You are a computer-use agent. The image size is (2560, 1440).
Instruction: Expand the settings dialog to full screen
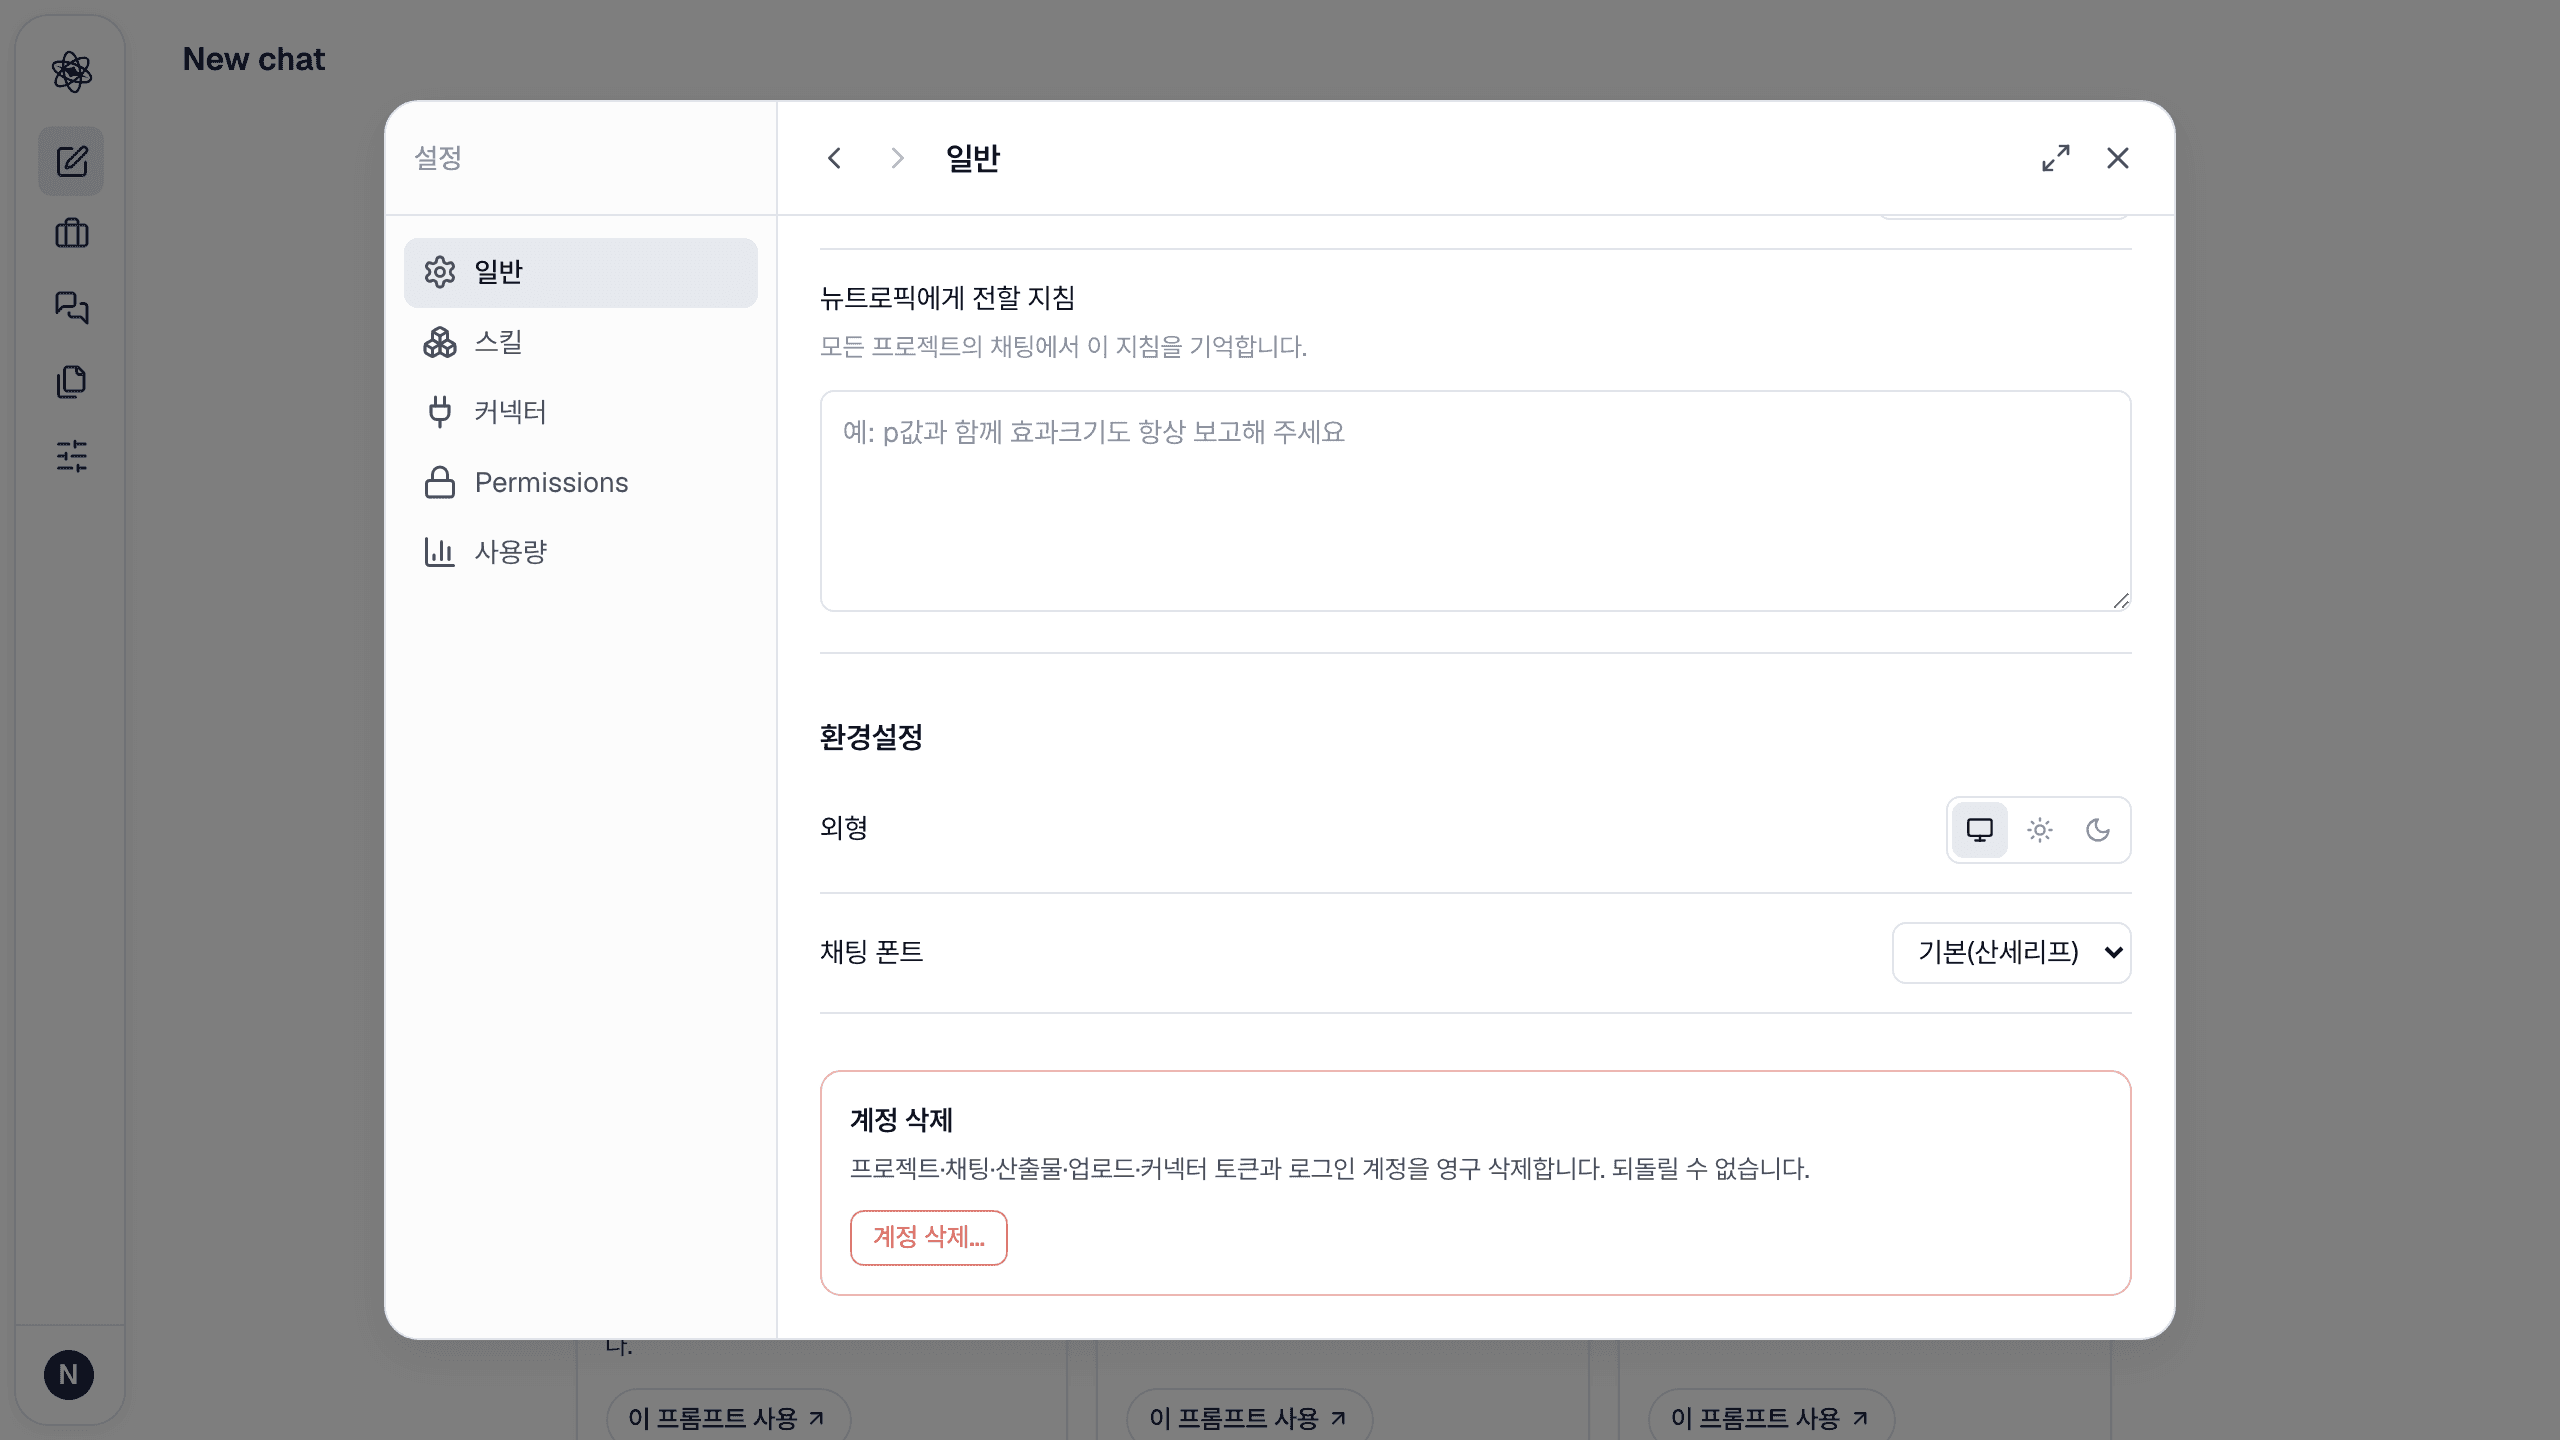point(2056,158)
